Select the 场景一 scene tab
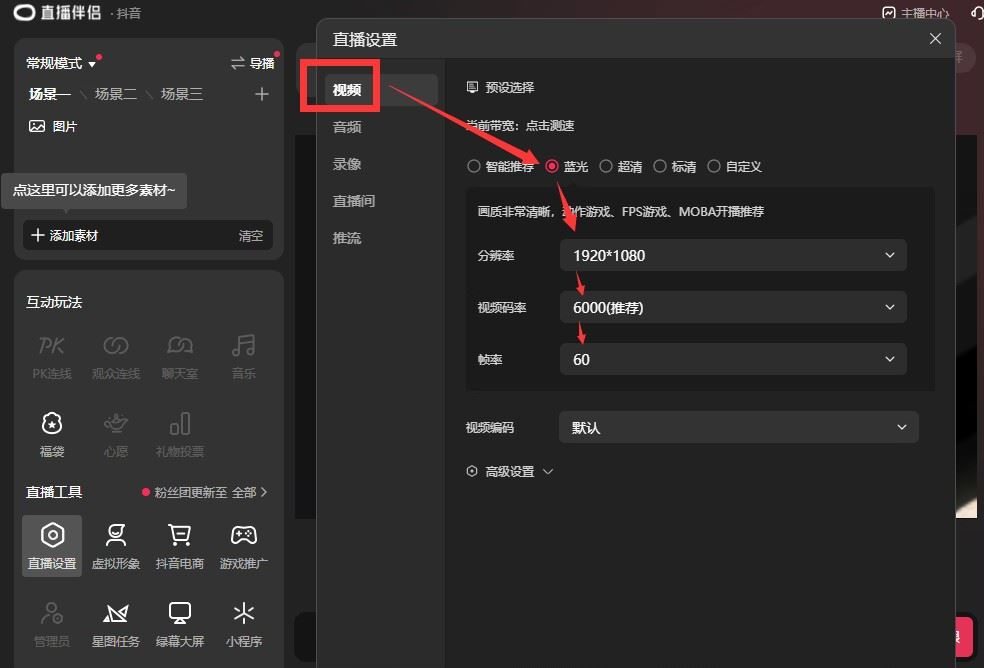The width and height of the screenshot is (984, 668). point(50,94)
